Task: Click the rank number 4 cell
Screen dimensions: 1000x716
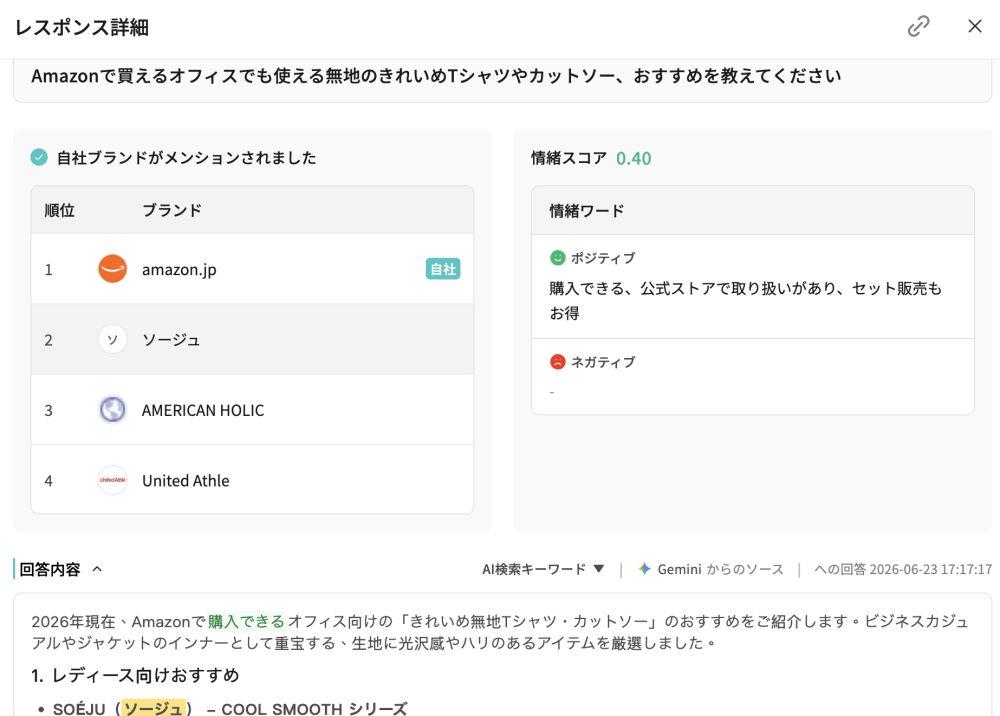Action: coord(48,481)
